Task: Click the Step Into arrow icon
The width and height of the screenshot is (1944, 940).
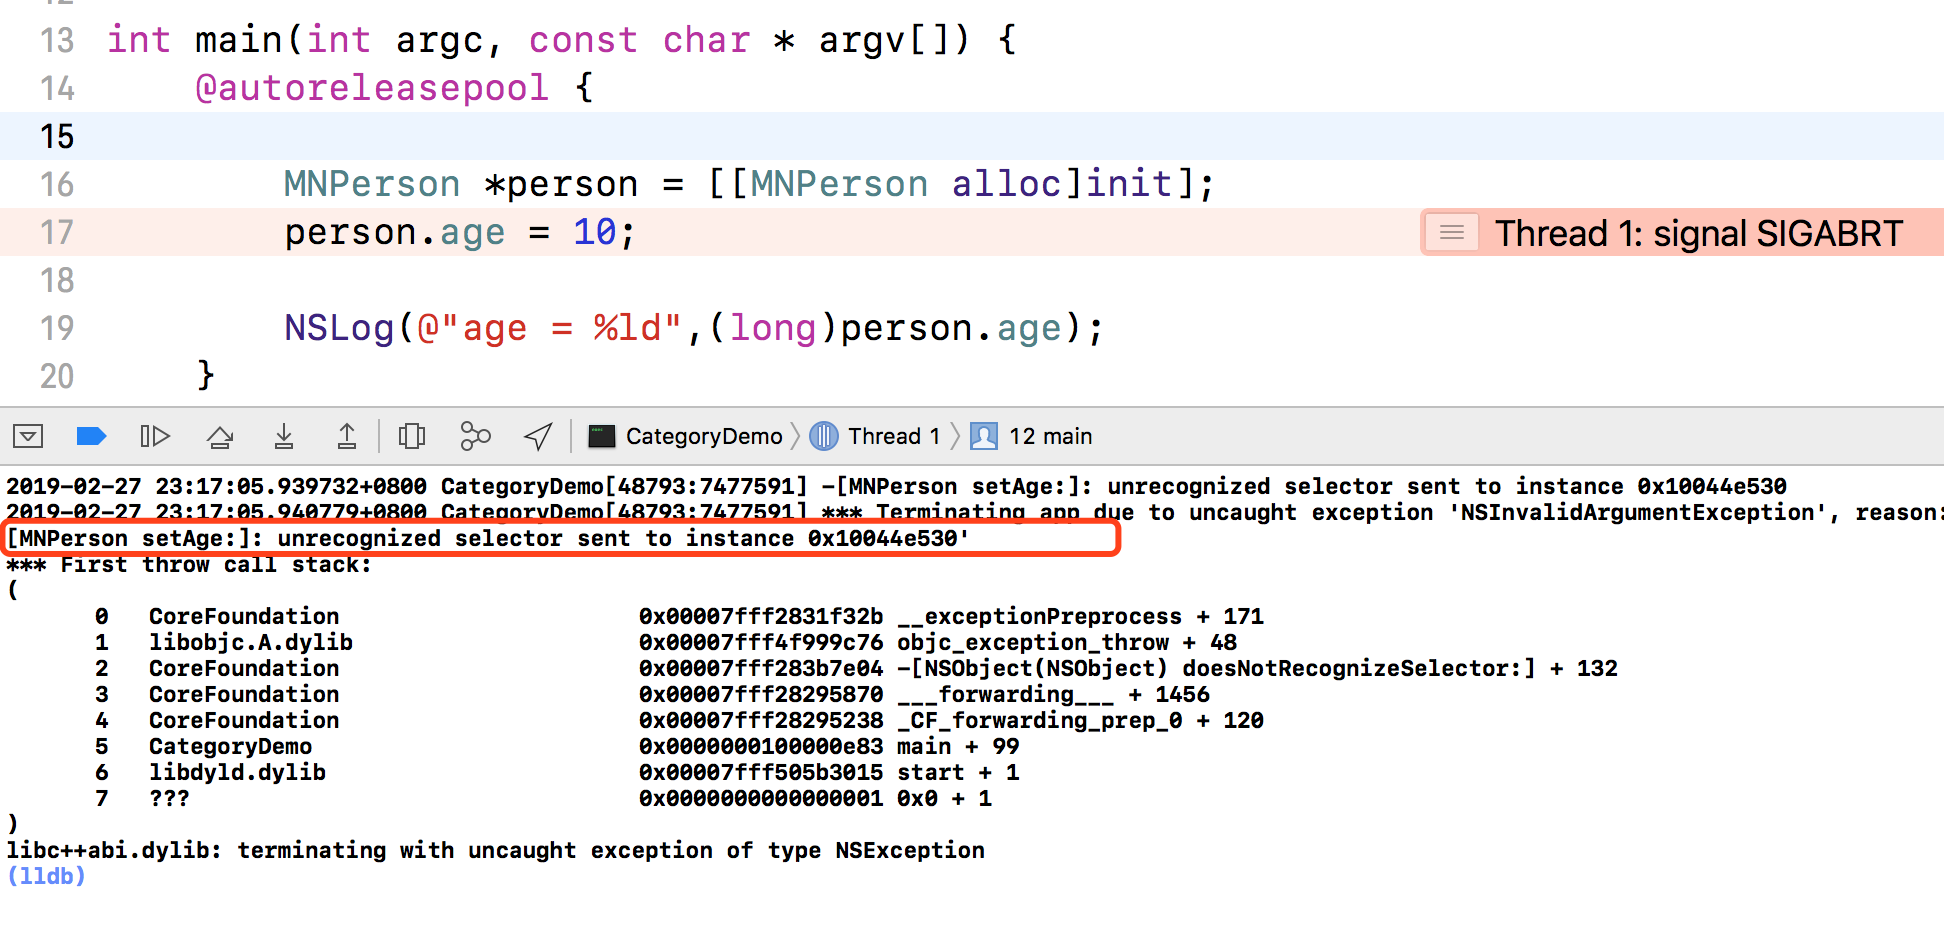Action: tap(284, 436)
